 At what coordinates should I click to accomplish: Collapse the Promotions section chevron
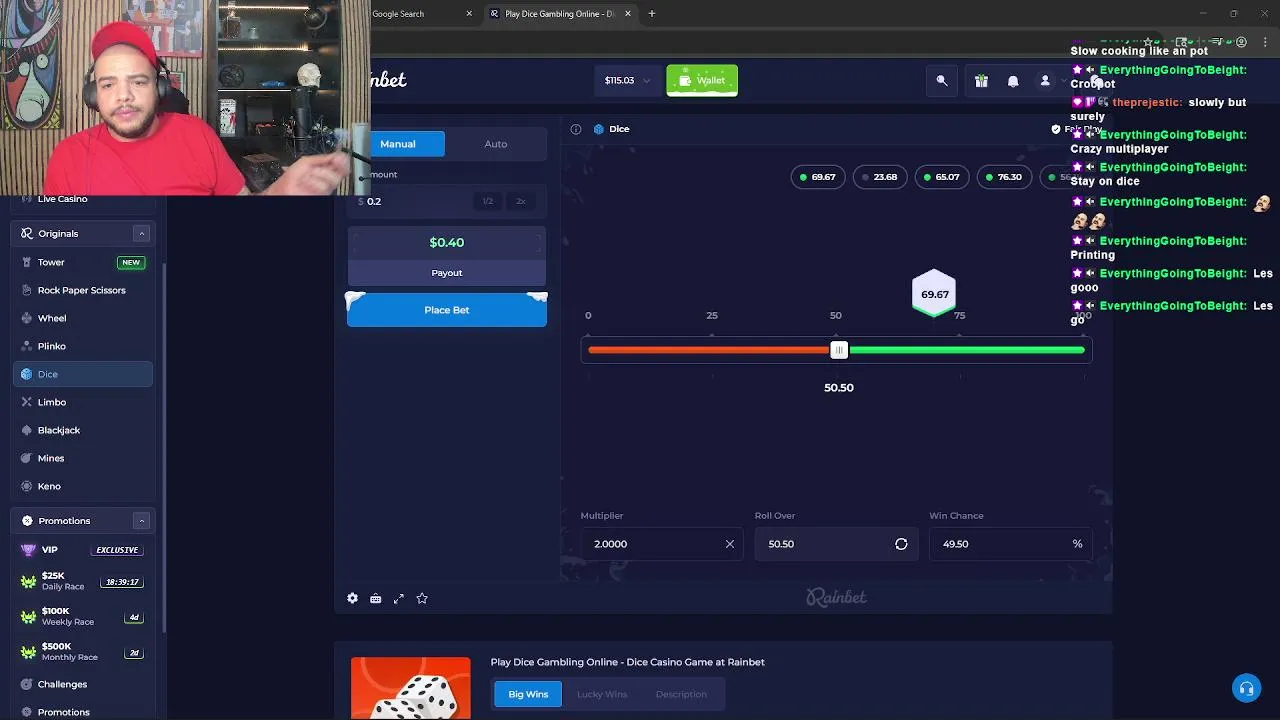[x=141, y=521]
